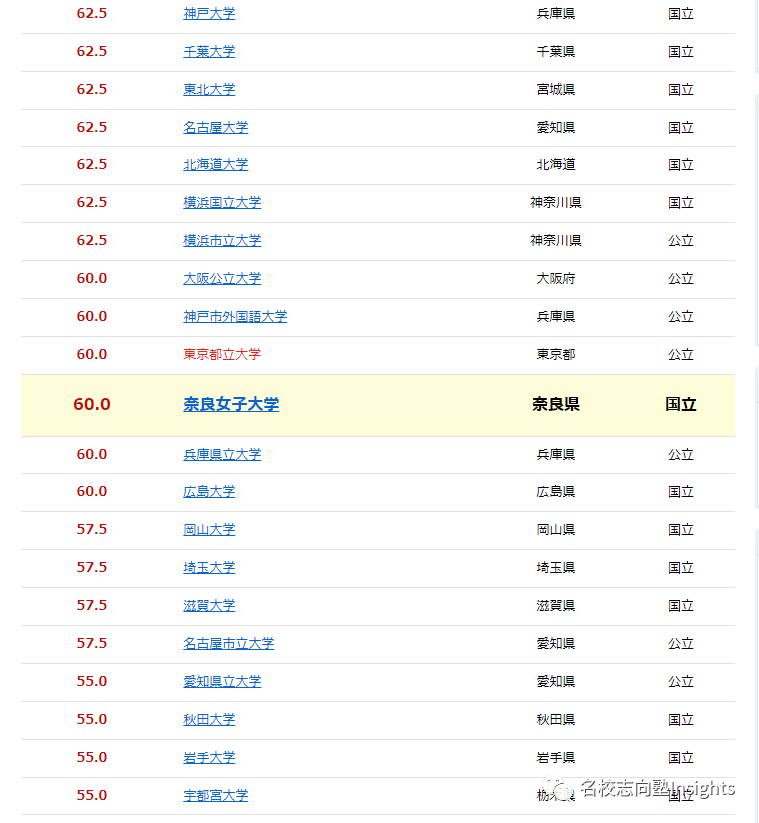
Task: Open the 神戸大学 link
Action: [x=209, y=14]
